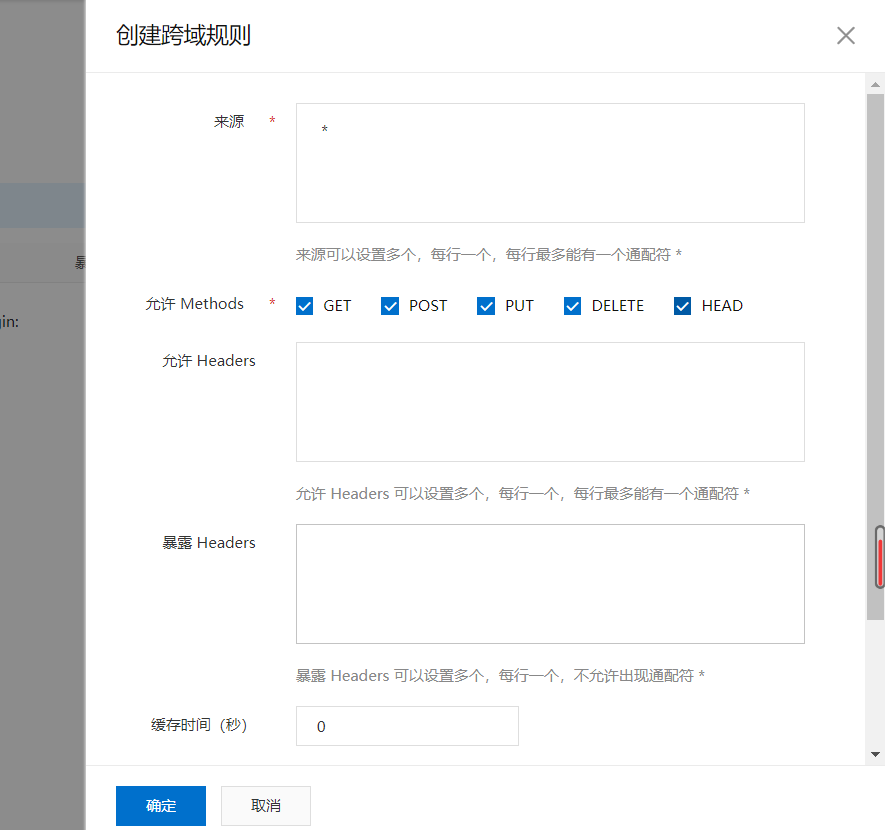Toggle the PUT method checkbox
The width and height of the screenshot is (885, 830).
pyautogui.click(x=486, y=306)
